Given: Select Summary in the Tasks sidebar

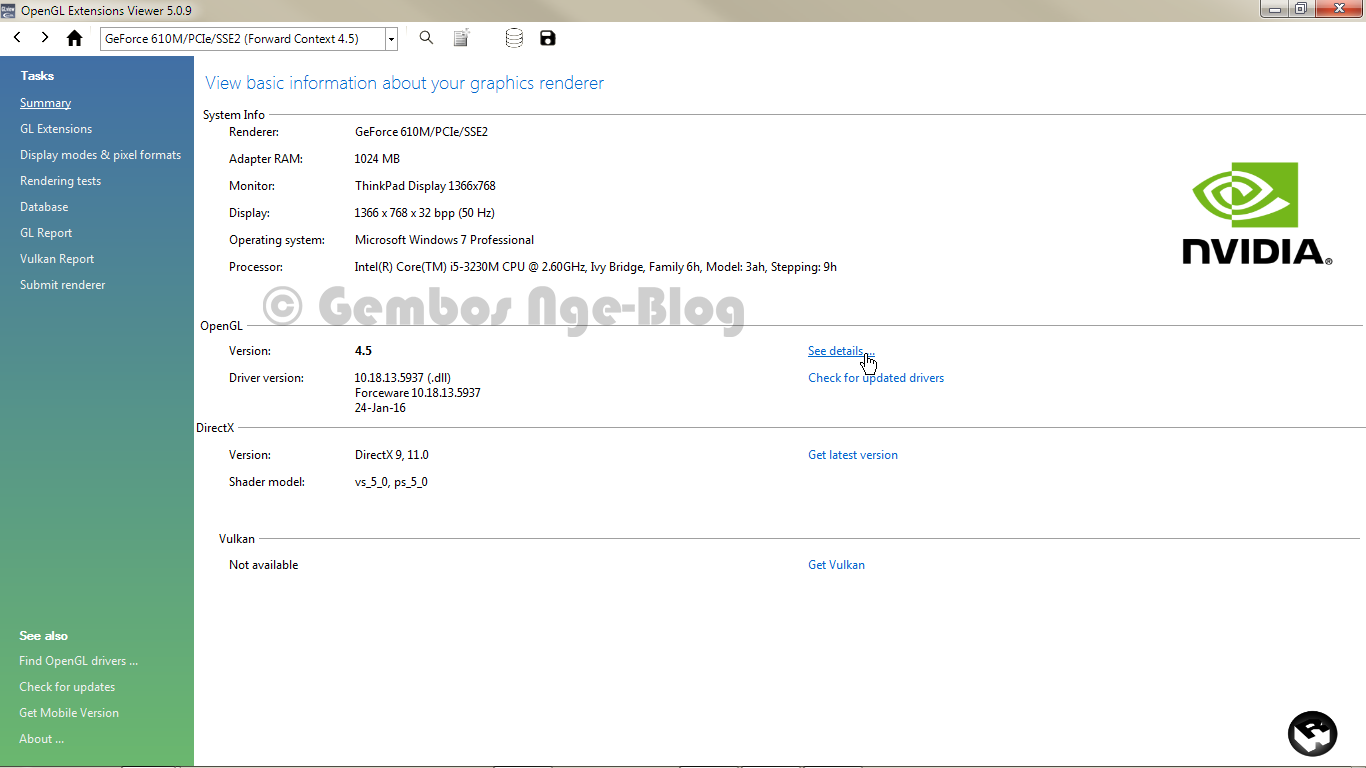Looking at the screenshot, I should pyautogui.click(x=45, y=103).
